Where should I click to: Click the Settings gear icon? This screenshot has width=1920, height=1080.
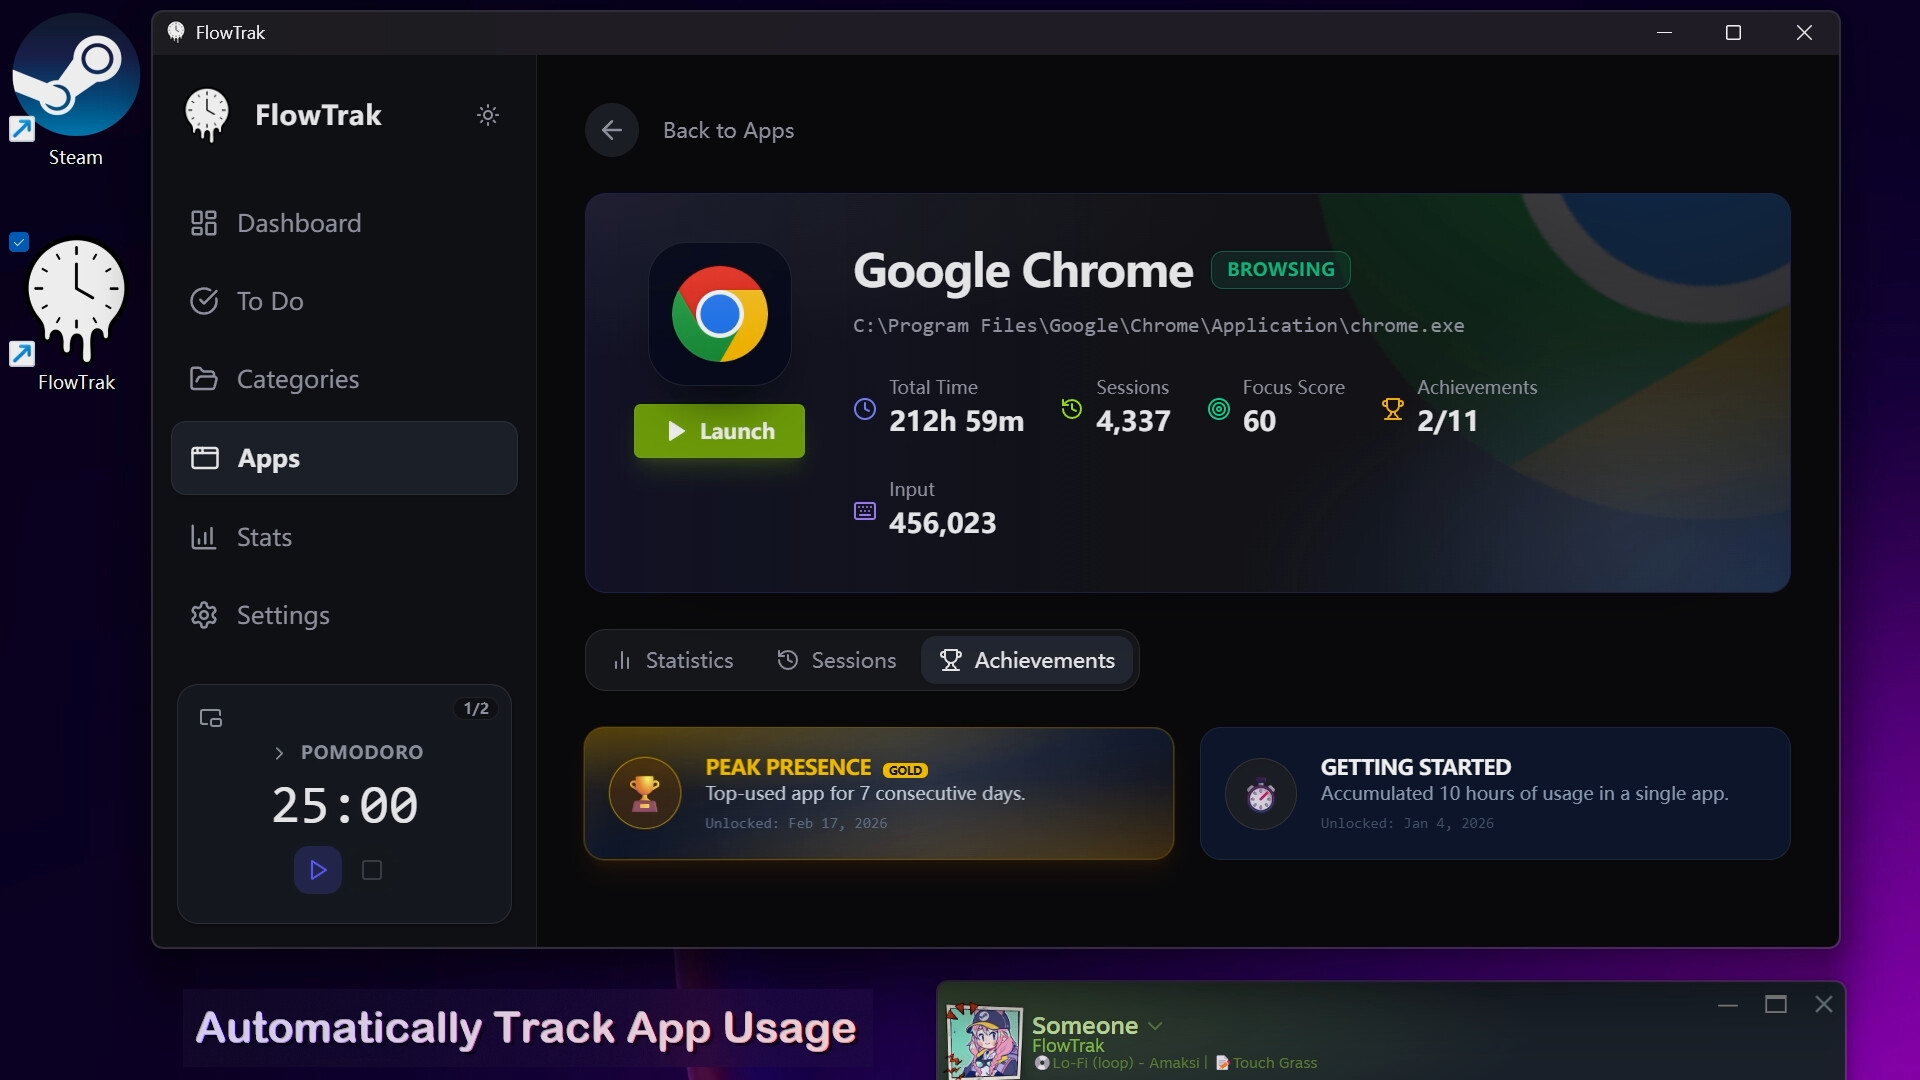point(204,615)
